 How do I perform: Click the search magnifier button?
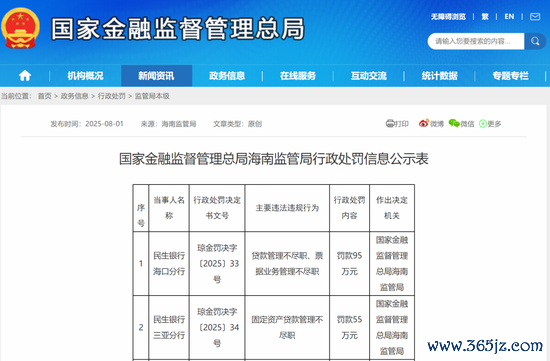click(535, 41)
